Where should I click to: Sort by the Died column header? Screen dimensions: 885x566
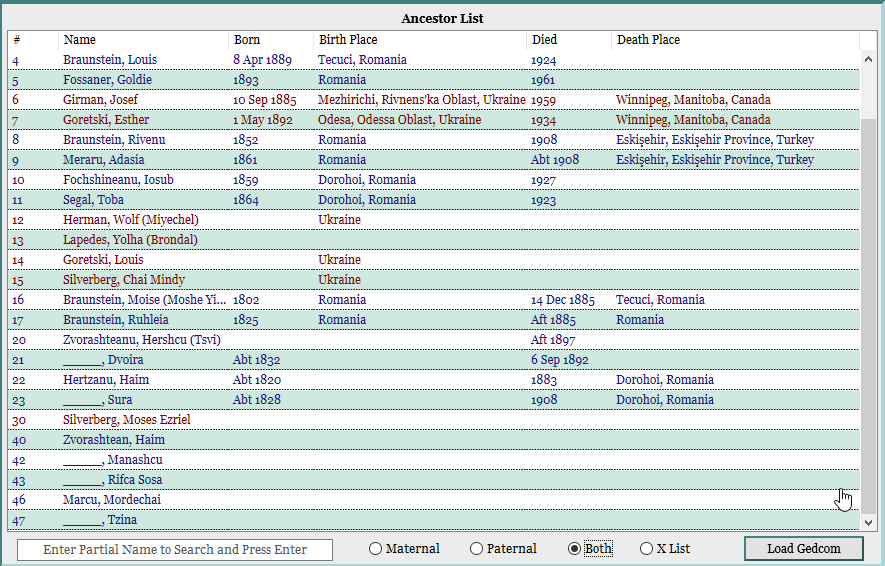click(569, 40)
